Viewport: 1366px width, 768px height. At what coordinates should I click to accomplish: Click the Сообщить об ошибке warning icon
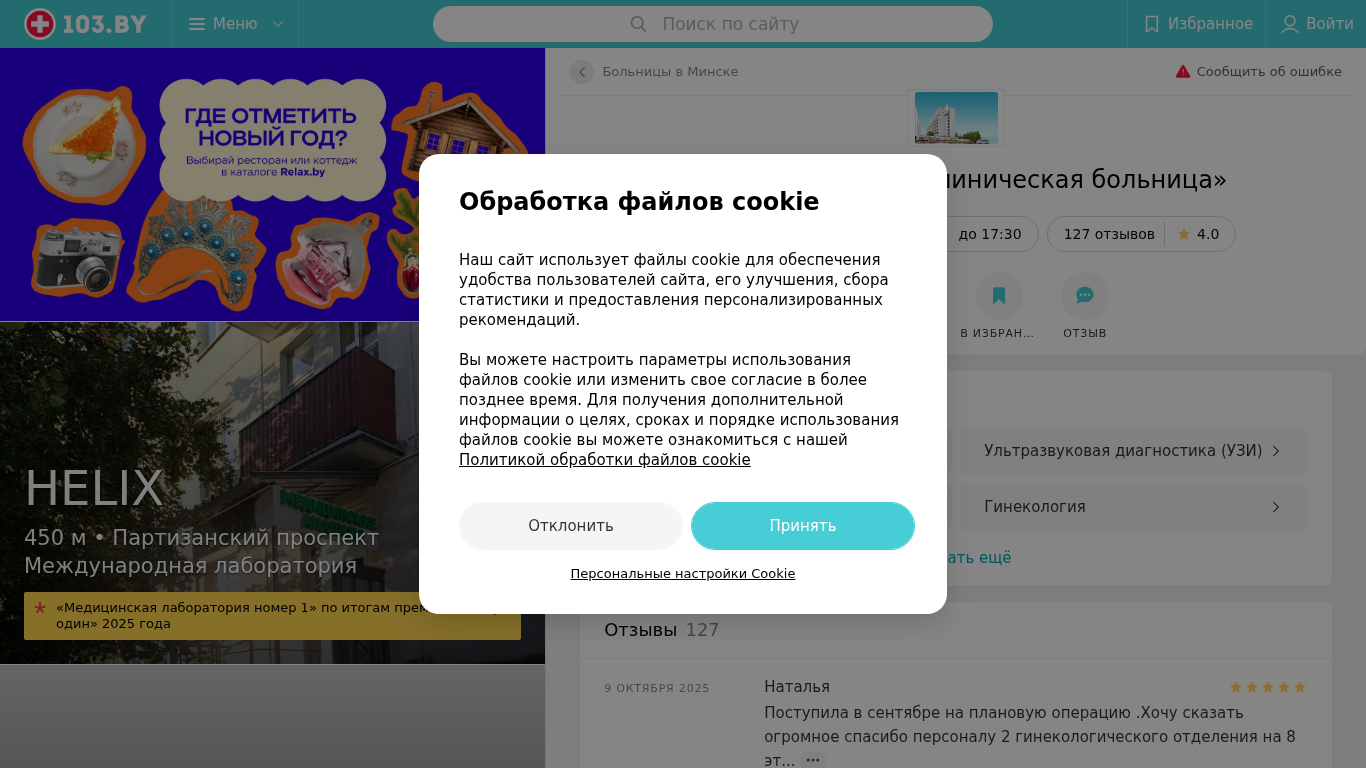click(1183, 72)
